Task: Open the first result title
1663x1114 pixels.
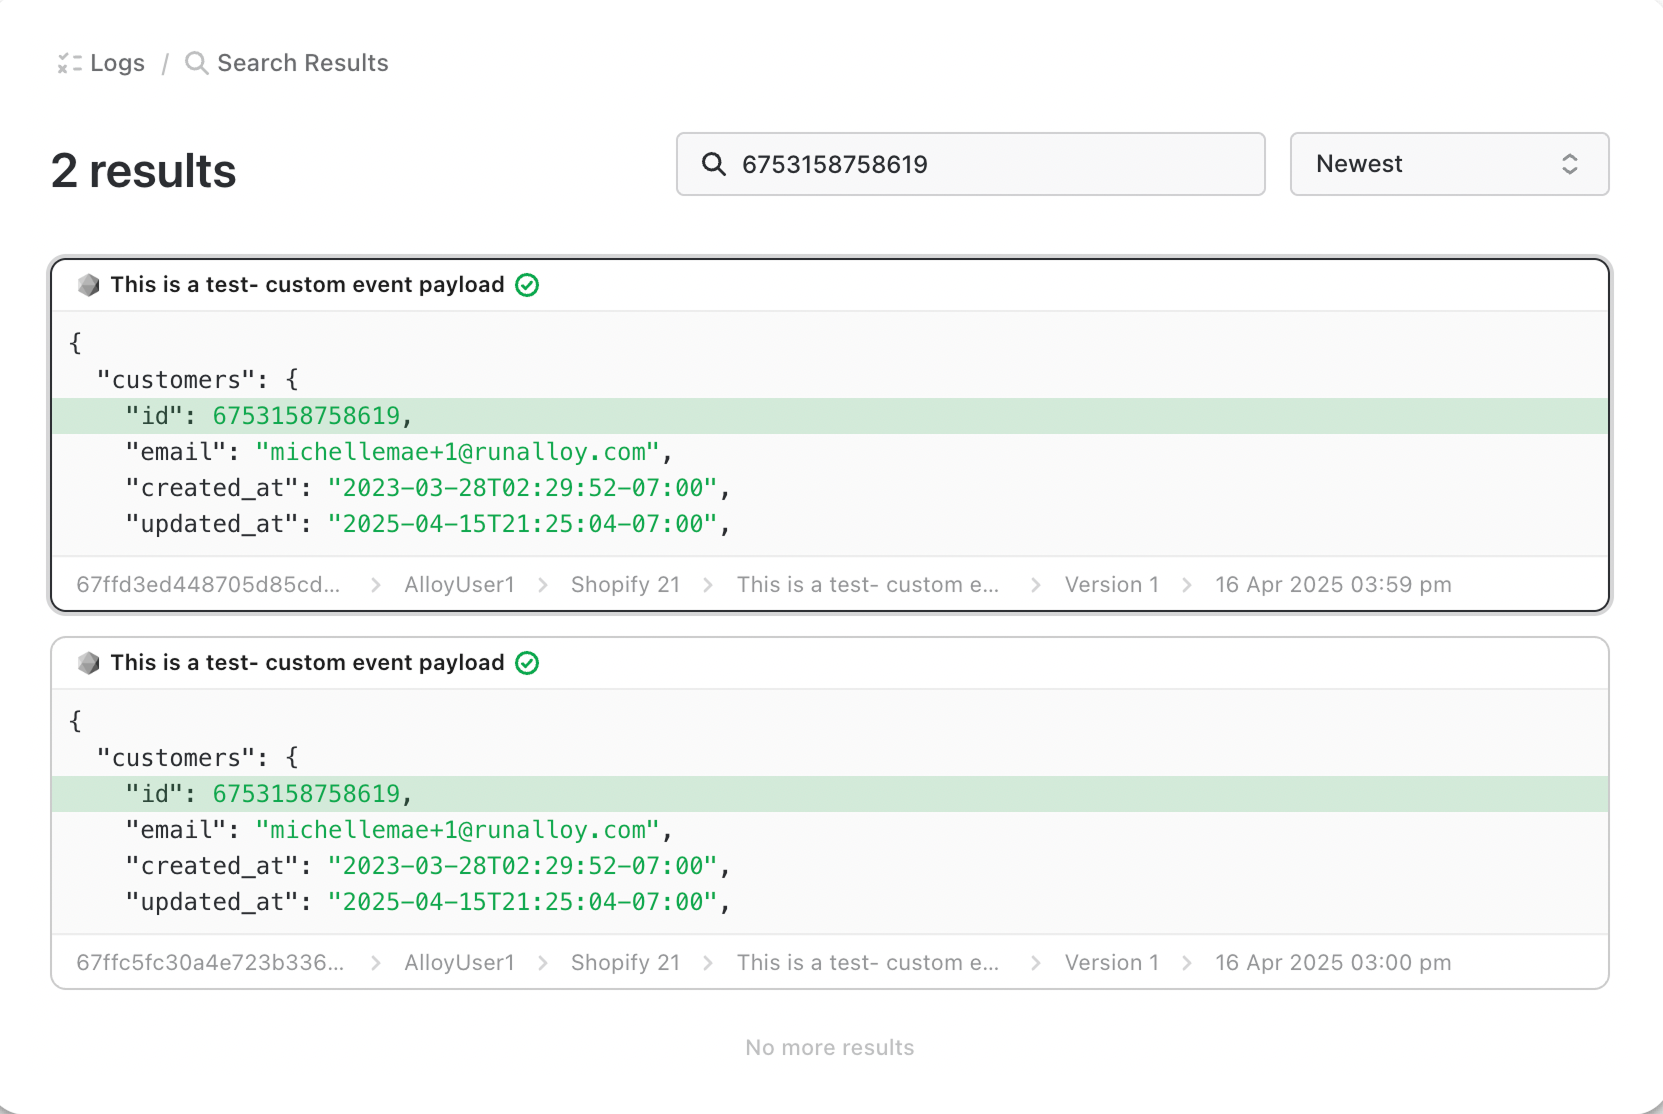Action: pyautogui.click(x=307, y=285)
